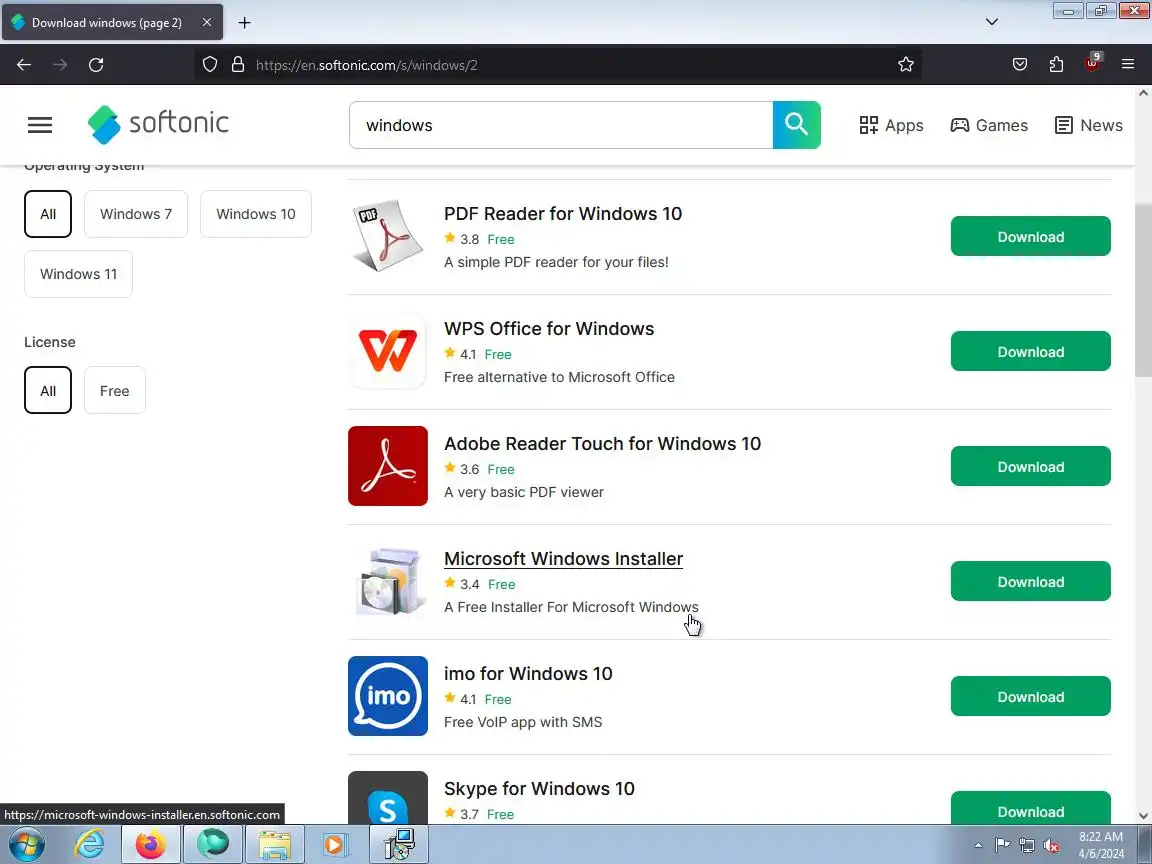Click the PDF Reader app icon
The height and width of the screenshot is (864, 1152).
[x=388, y=236]
